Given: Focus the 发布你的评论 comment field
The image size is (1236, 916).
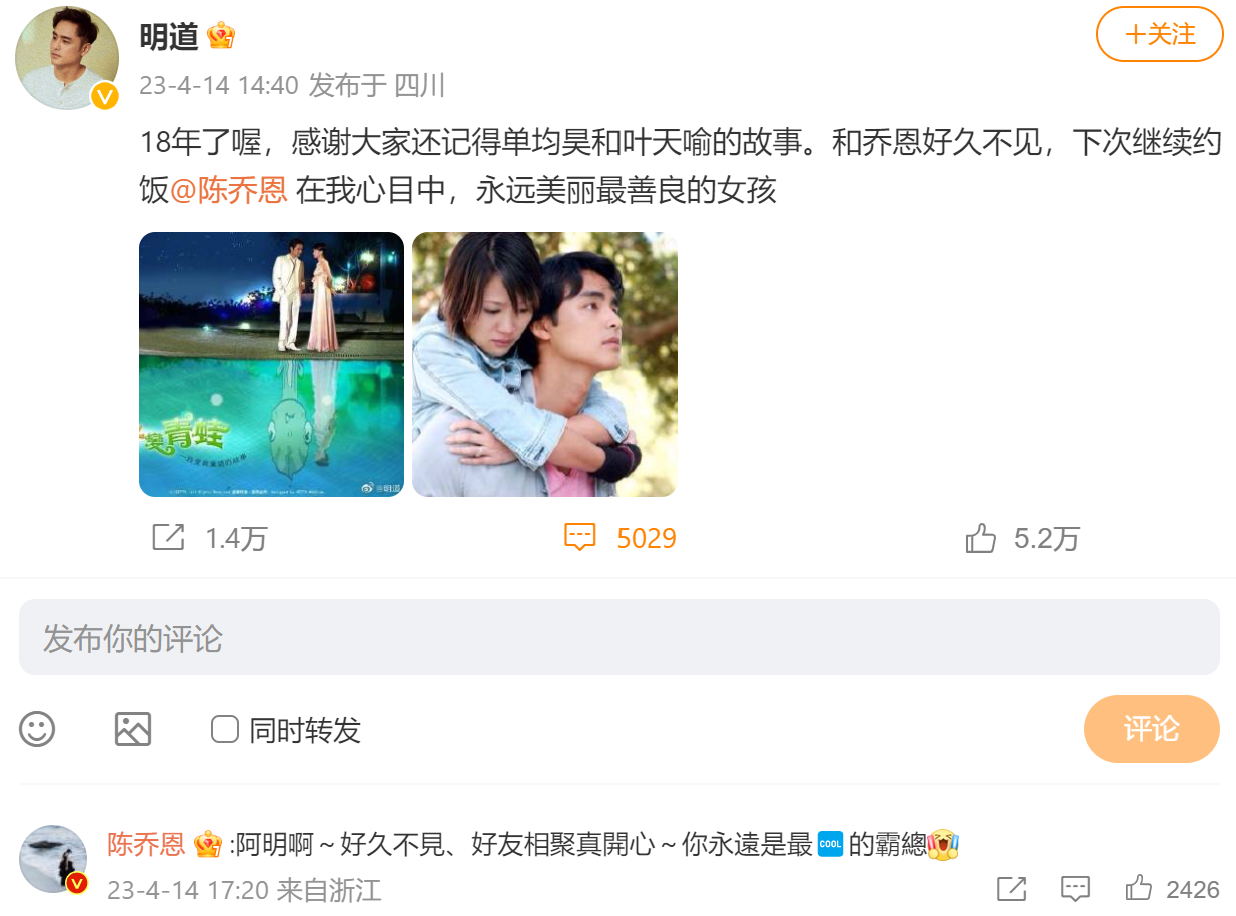Looking at the screenshot, I should [619, 637].
